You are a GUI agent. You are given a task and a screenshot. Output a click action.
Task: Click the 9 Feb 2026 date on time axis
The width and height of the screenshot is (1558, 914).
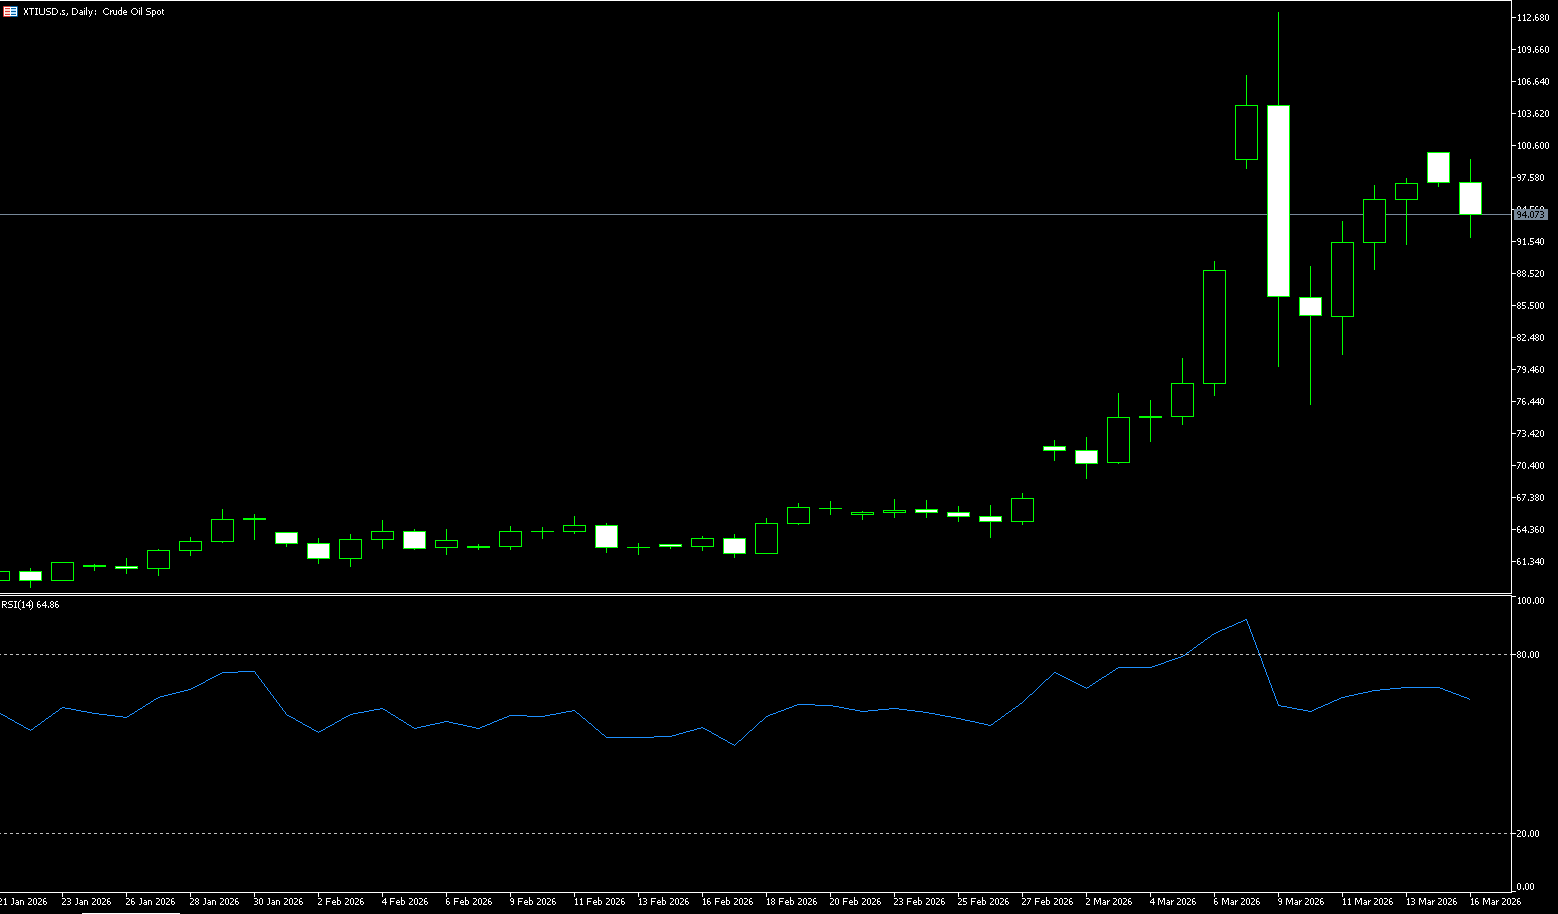click(x=533, y=902)
